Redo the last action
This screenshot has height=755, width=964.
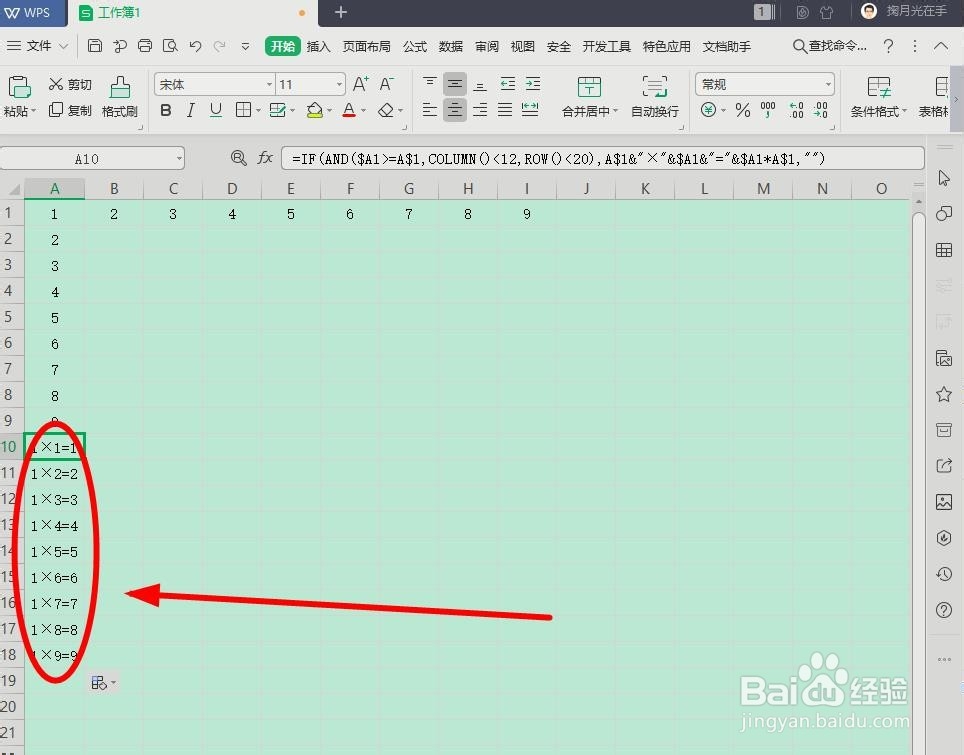point(219,46)
